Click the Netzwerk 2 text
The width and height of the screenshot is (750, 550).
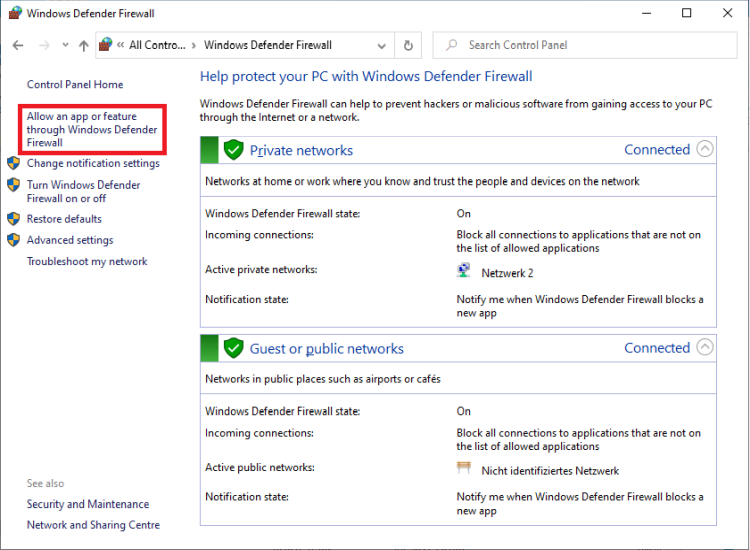pos(507,273)
